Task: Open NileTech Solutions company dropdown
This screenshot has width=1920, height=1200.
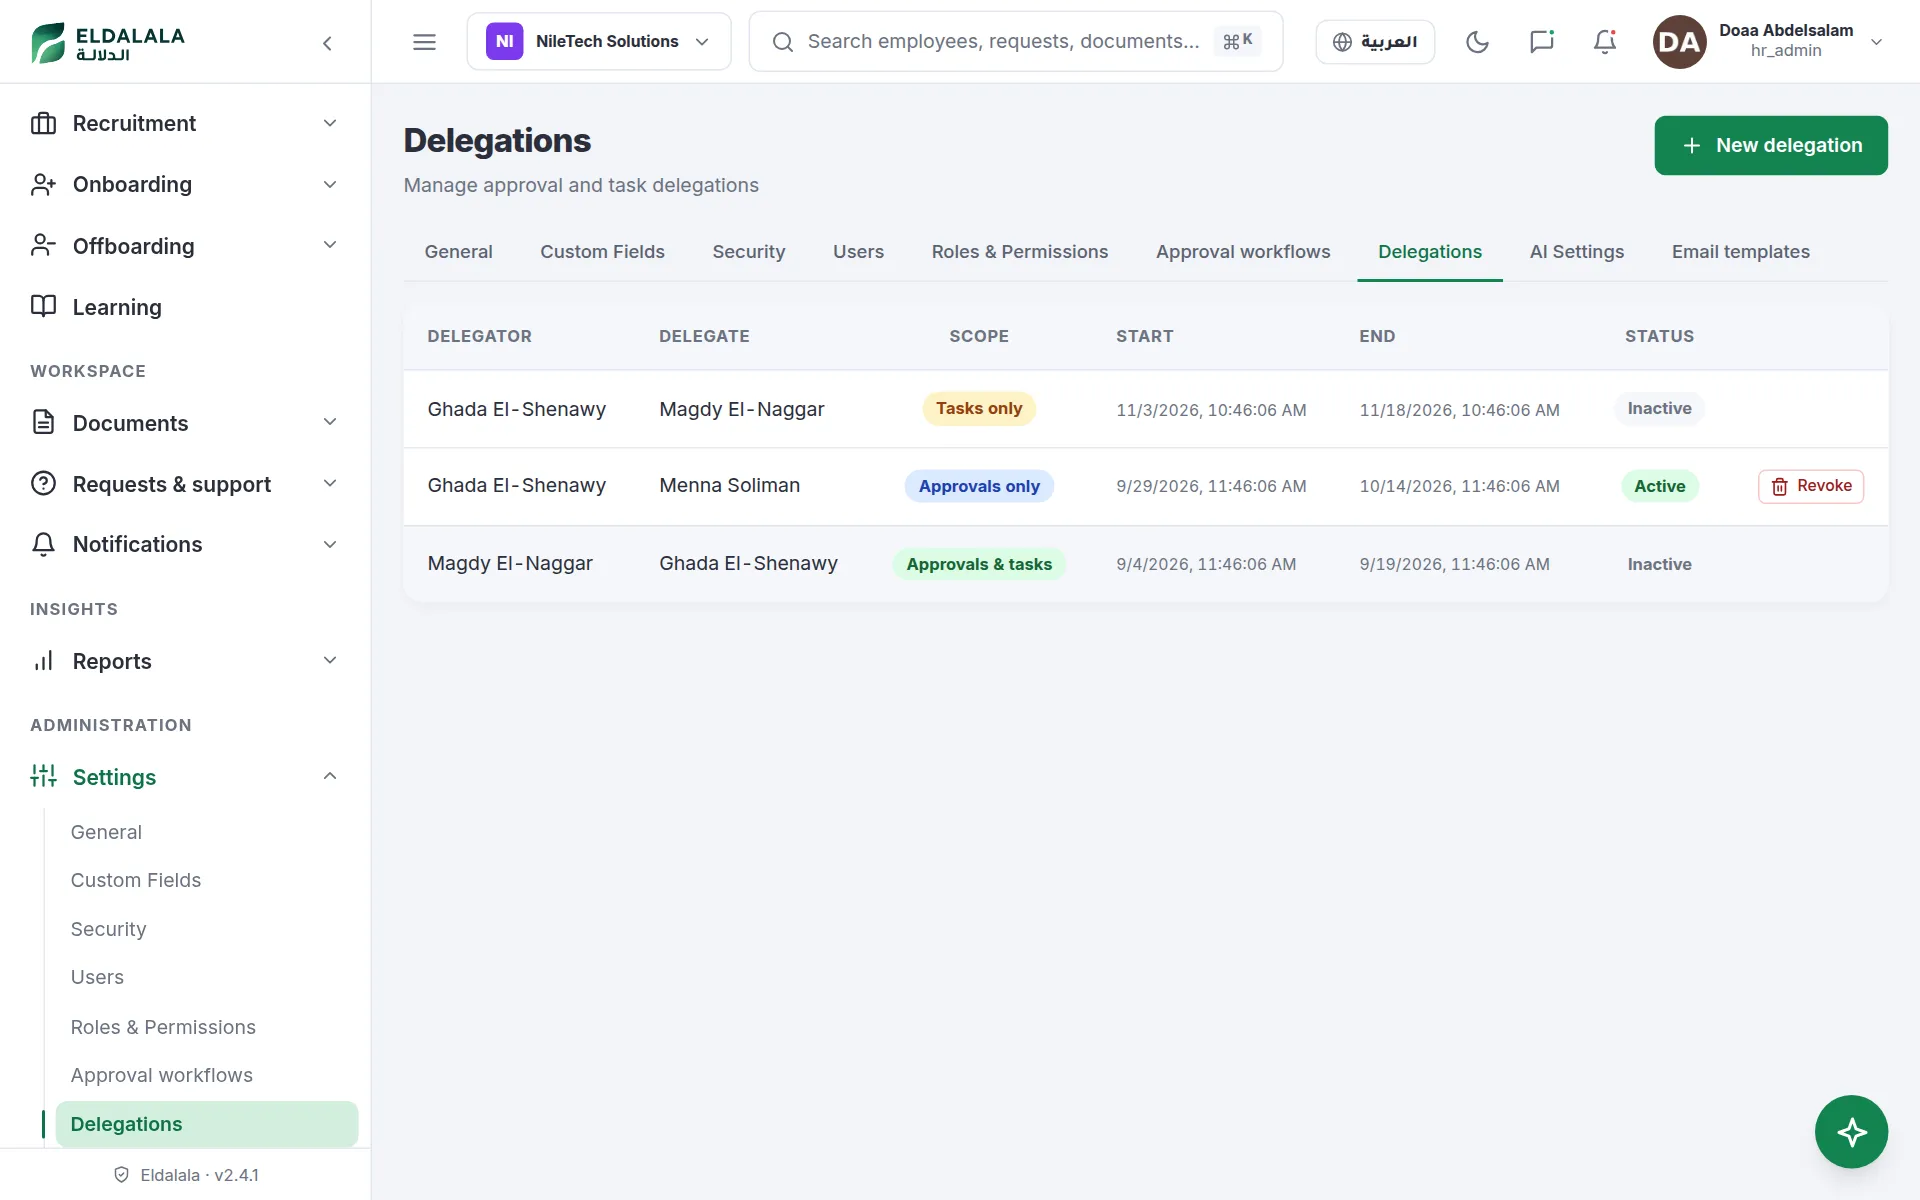Action: pyautogui.click(x=599, y=42)
